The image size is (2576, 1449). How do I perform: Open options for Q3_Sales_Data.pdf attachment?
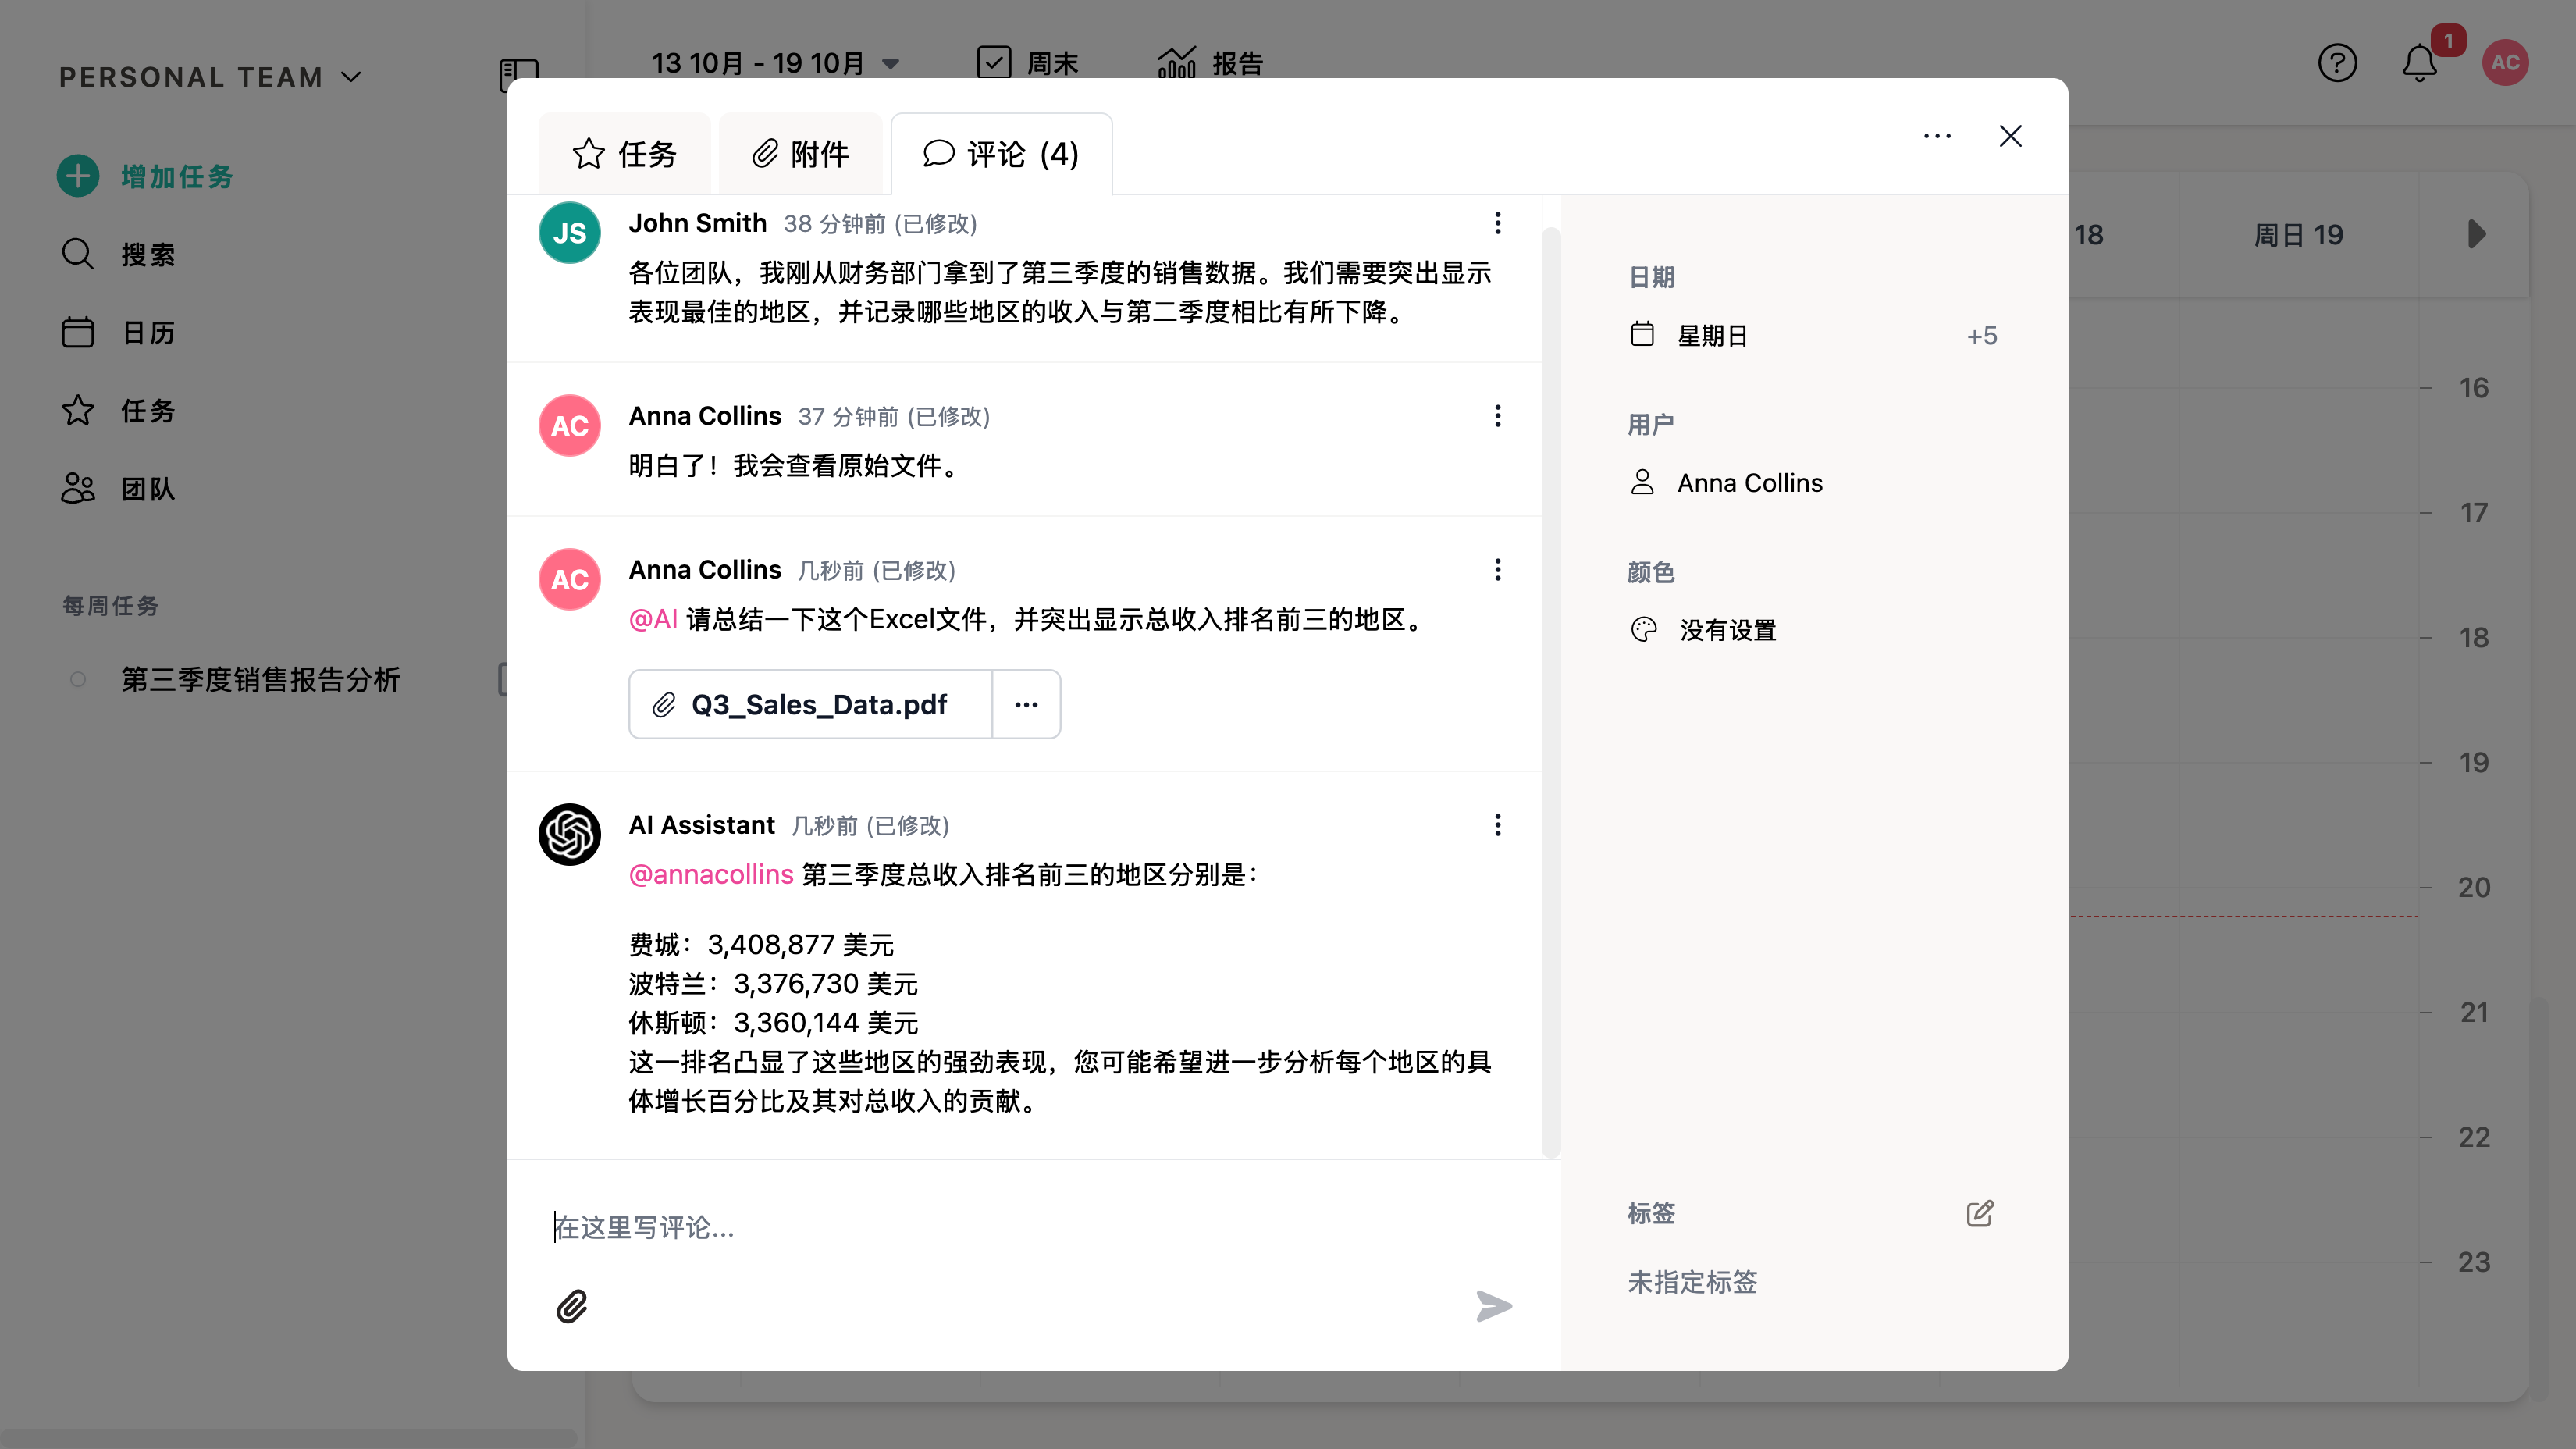[1026, 705]
